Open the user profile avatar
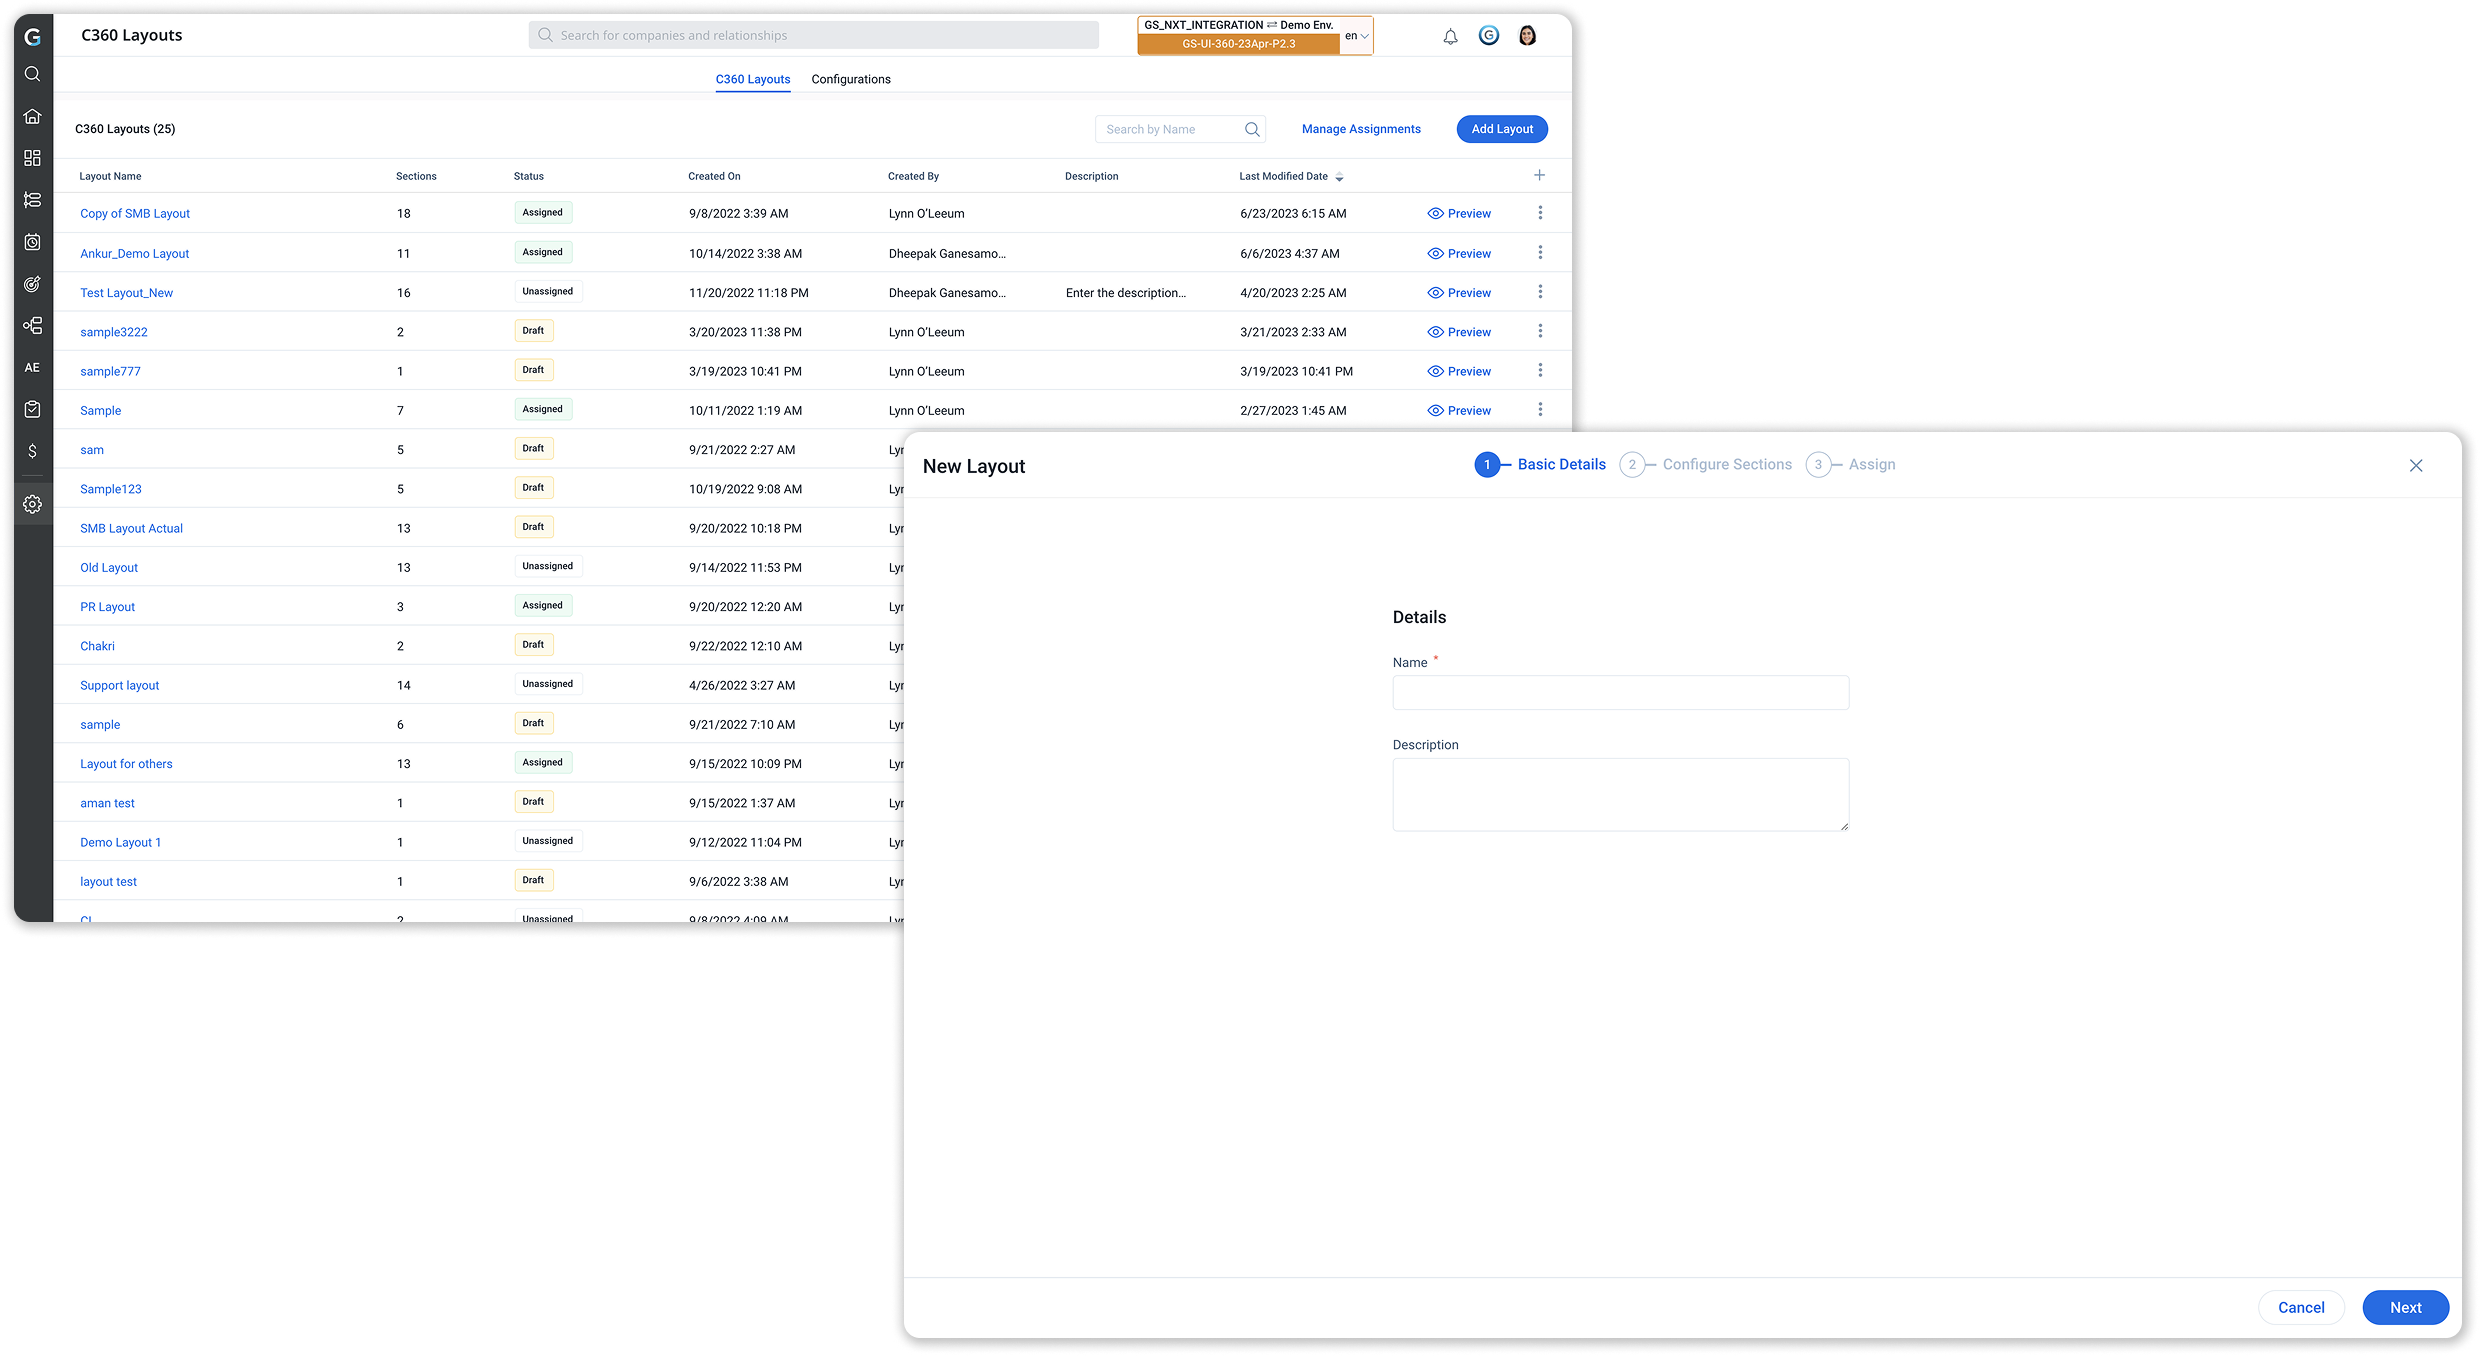The image size is (2480, 1356). point(1528,35)
